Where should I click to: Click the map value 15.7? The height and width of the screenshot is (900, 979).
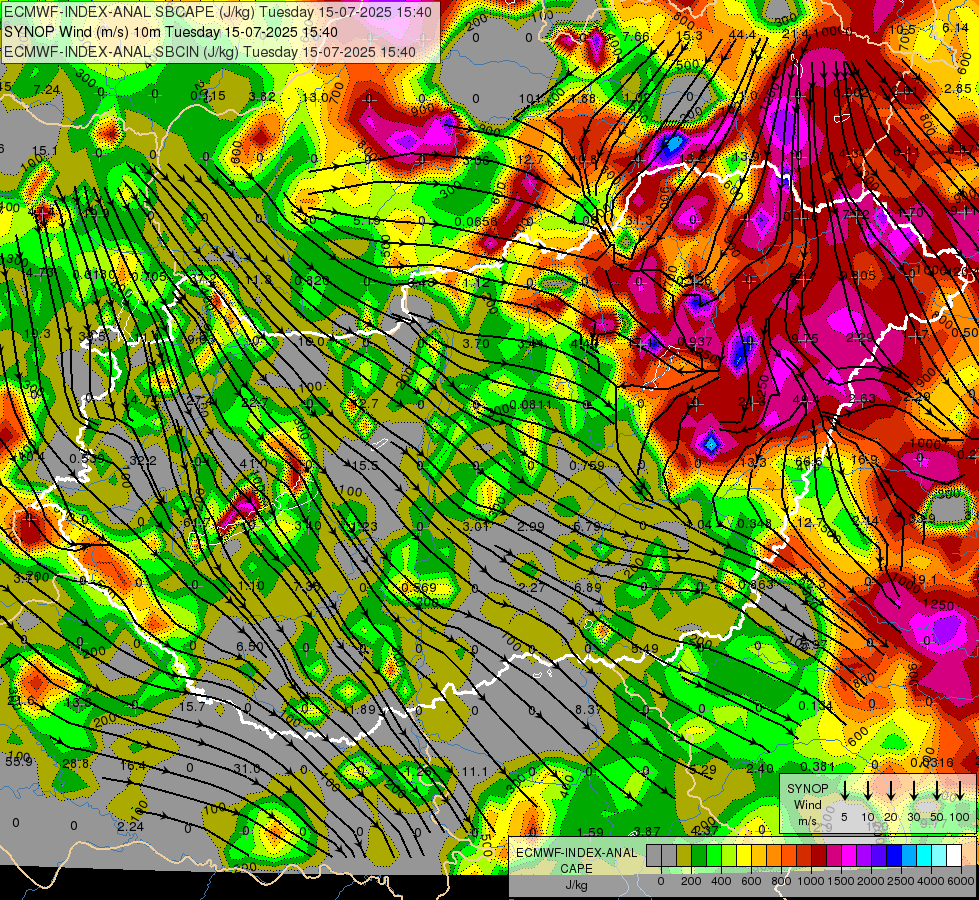(192, 706)
